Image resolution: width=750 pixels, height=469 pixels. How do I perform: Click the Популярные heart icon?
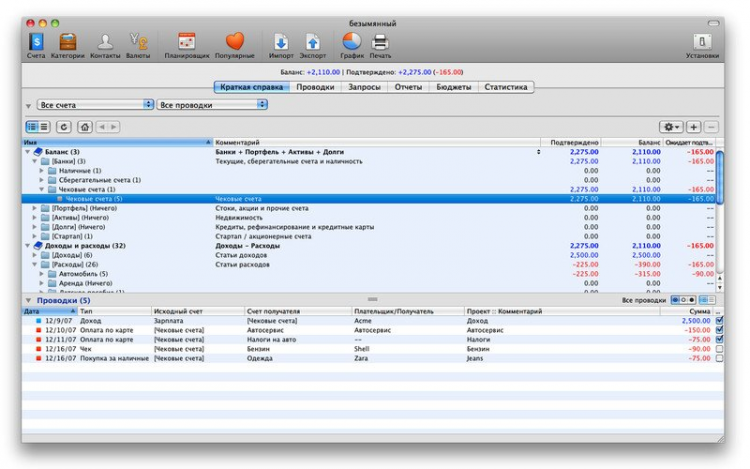(x=234, y=42)
